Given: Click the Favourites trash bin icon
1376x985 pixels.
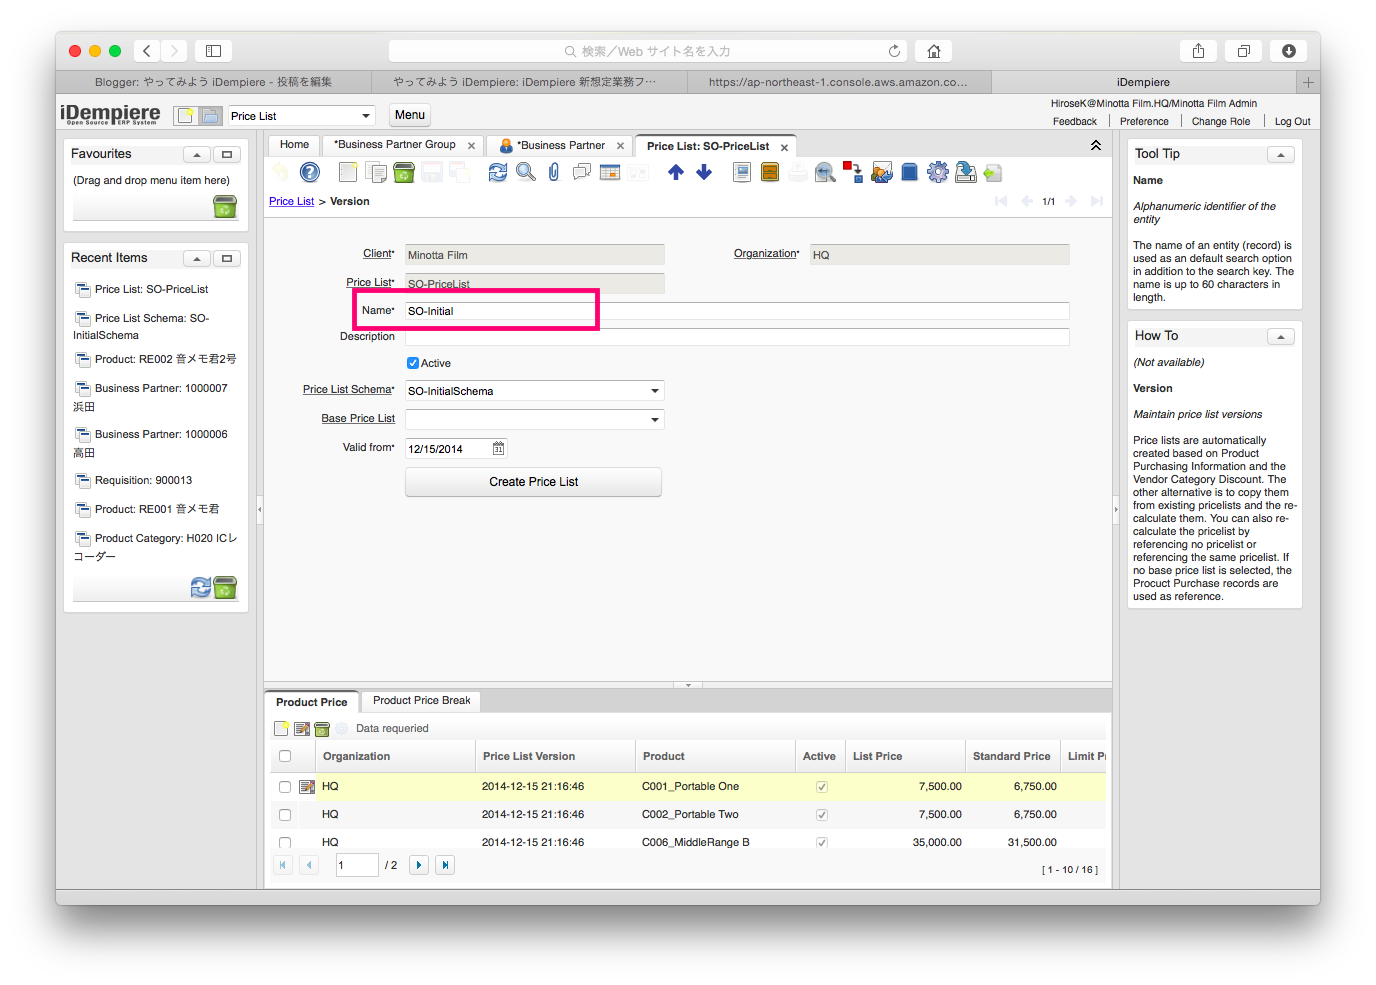Looking at the screenshot, I should click(x=225, y=206).
